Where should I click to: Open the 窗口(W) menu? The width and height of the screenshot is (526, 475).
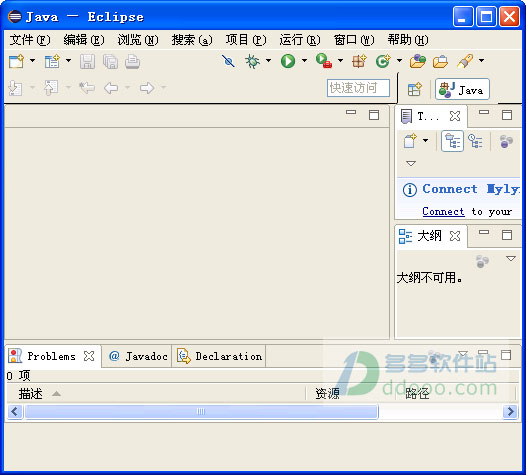[354, 40]
